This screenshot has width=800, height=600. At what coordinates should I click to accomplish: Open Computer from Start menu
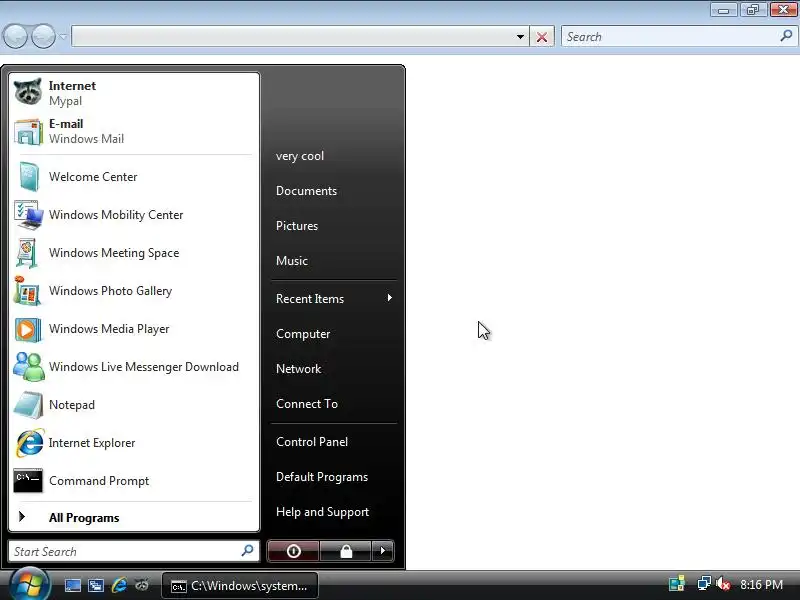click(x=303, y=334)
